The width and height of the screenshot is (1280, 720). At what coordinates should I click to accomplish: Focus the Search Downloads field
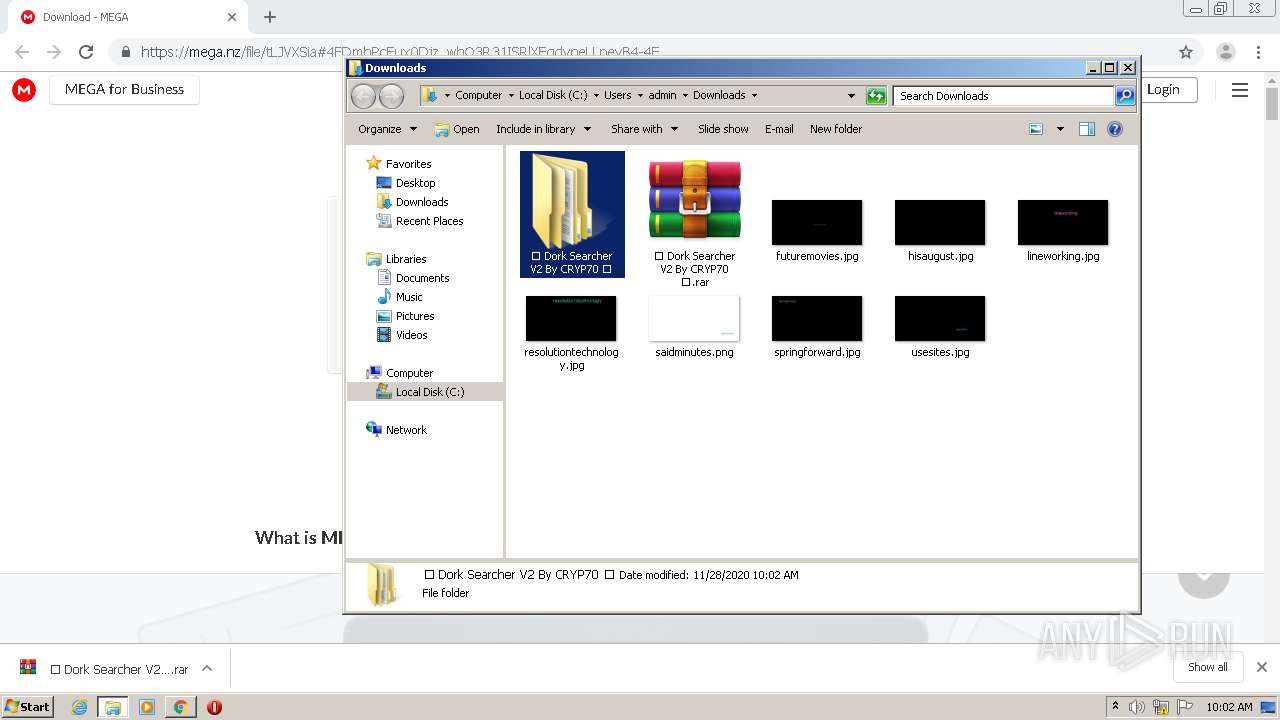tap(1003, 96)
